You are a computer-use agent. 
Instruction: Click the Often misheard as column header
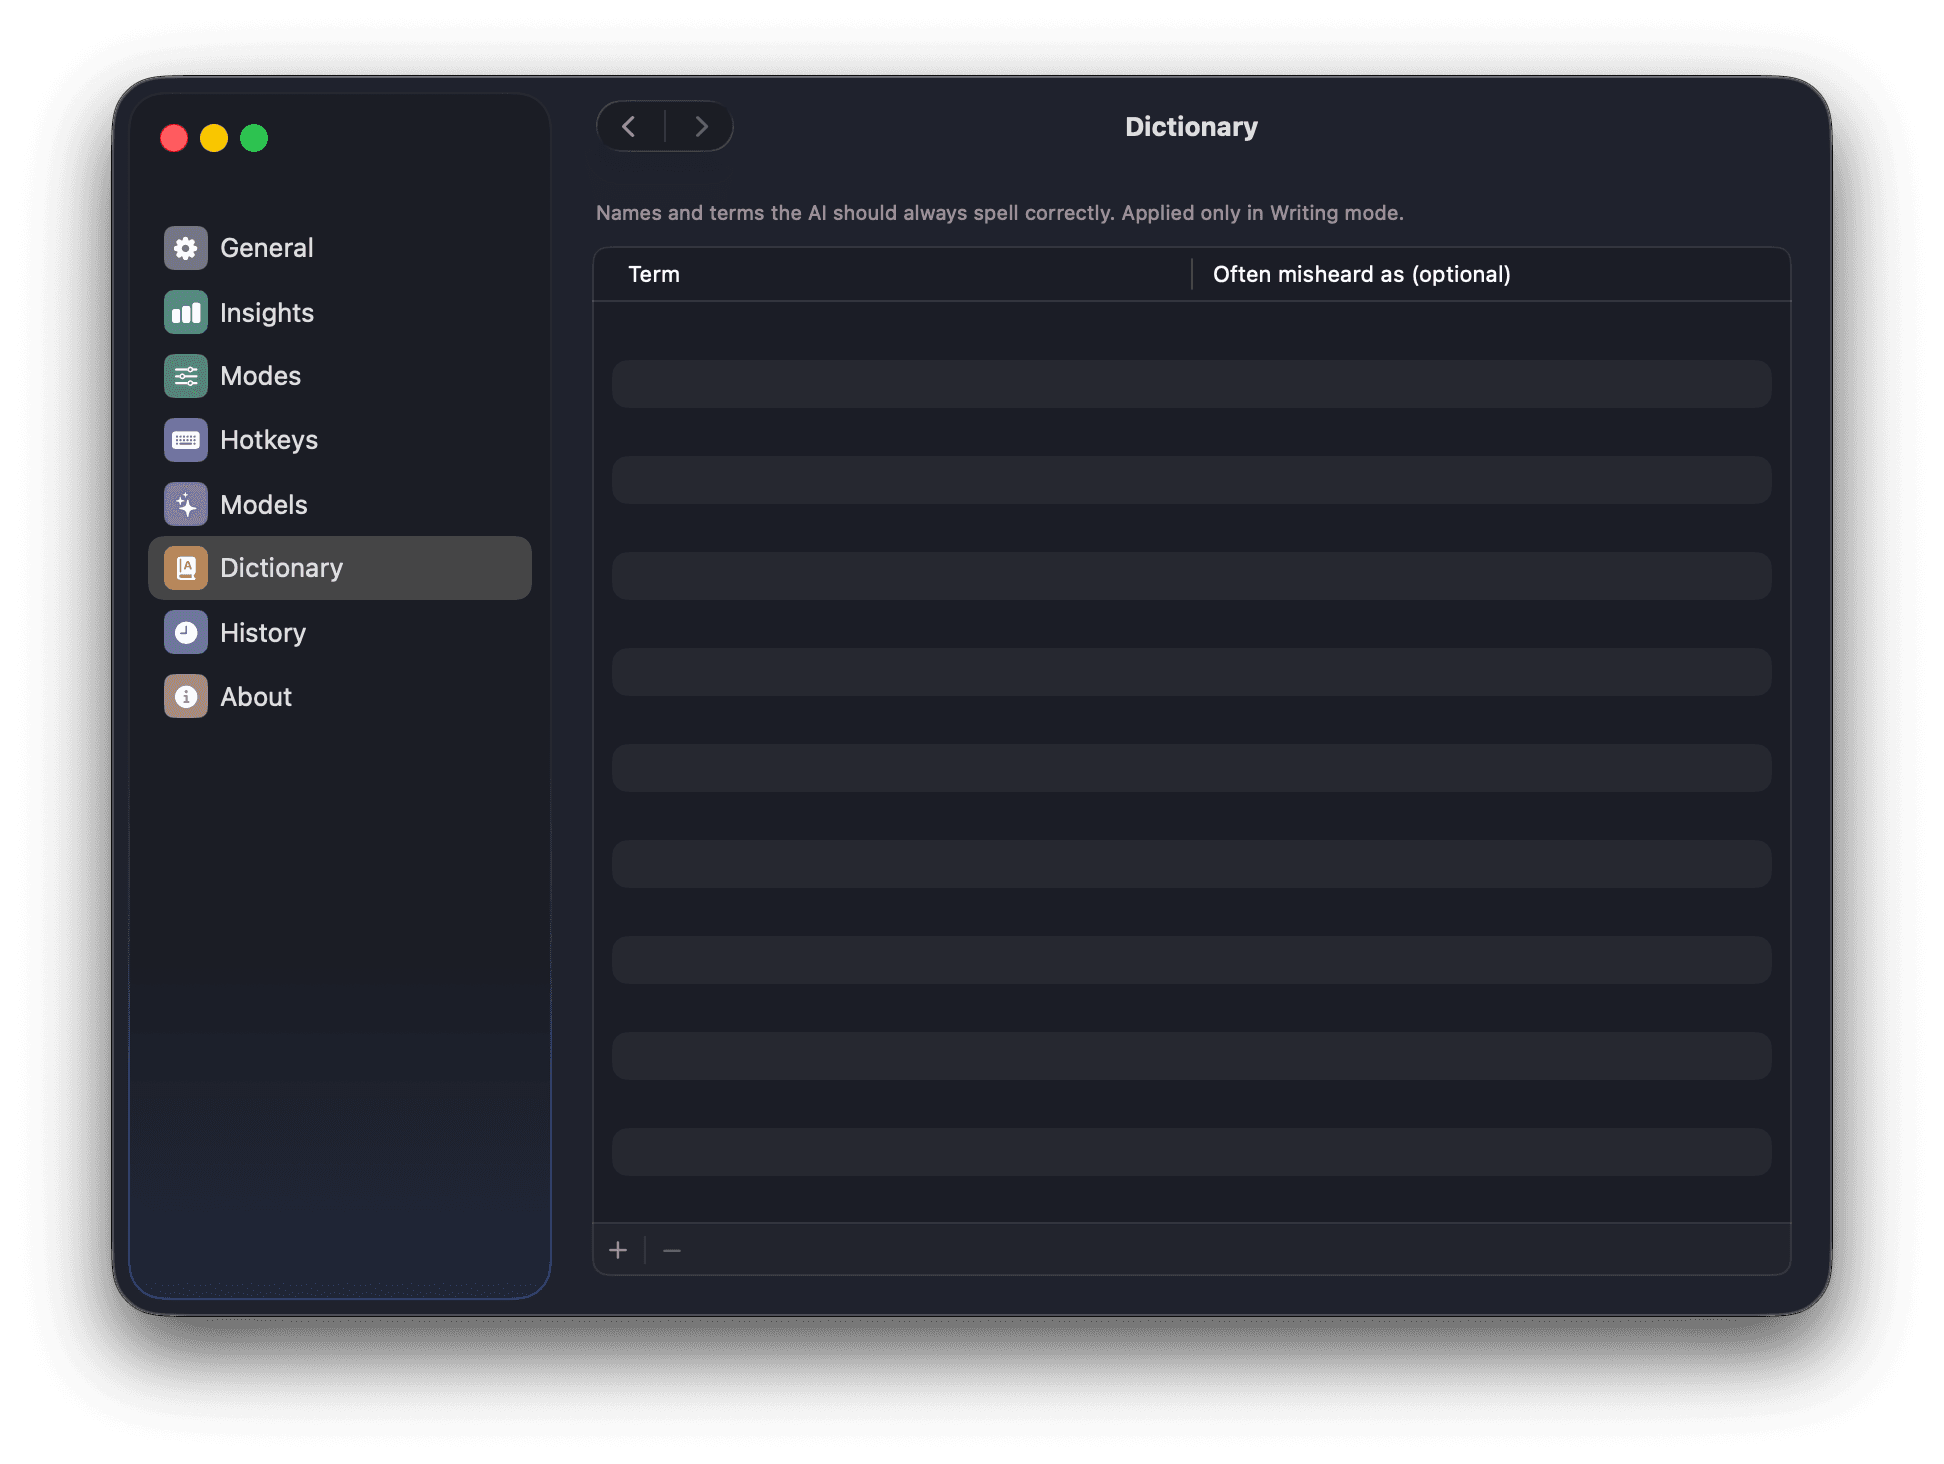tap(1362, 274)
